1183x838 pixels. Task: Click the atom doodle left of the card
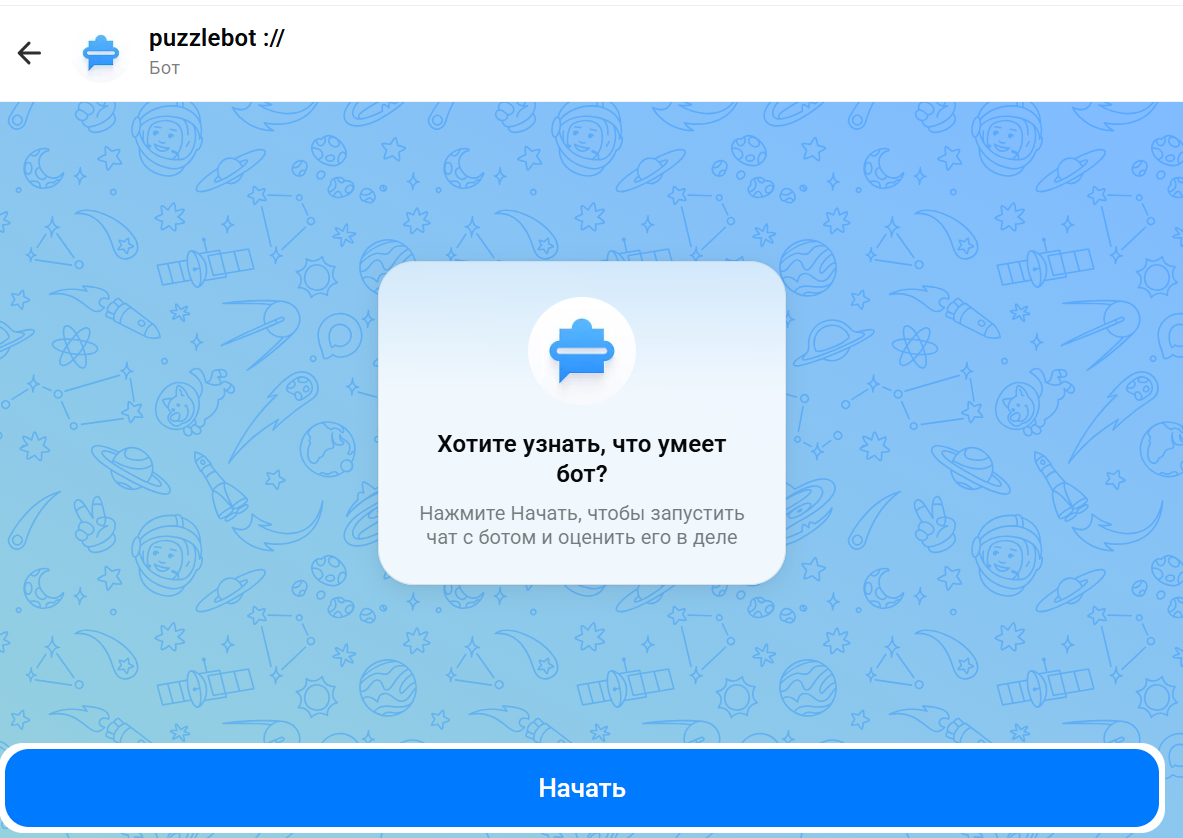click(x=75, y=346)
